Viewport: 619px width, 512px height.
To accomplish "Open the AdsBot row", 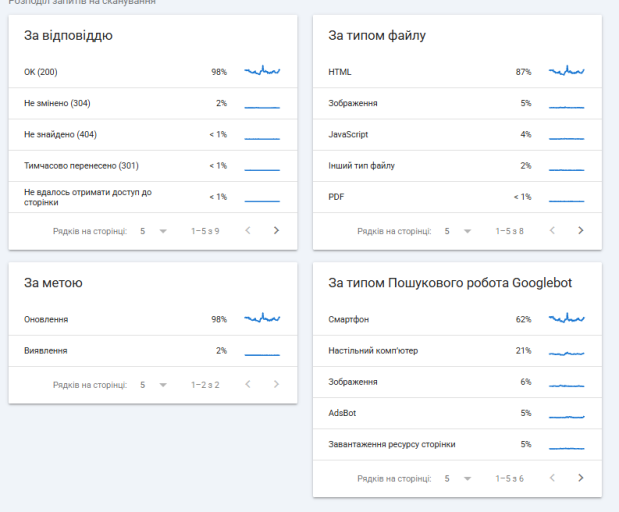I will (x=457, y=413).
